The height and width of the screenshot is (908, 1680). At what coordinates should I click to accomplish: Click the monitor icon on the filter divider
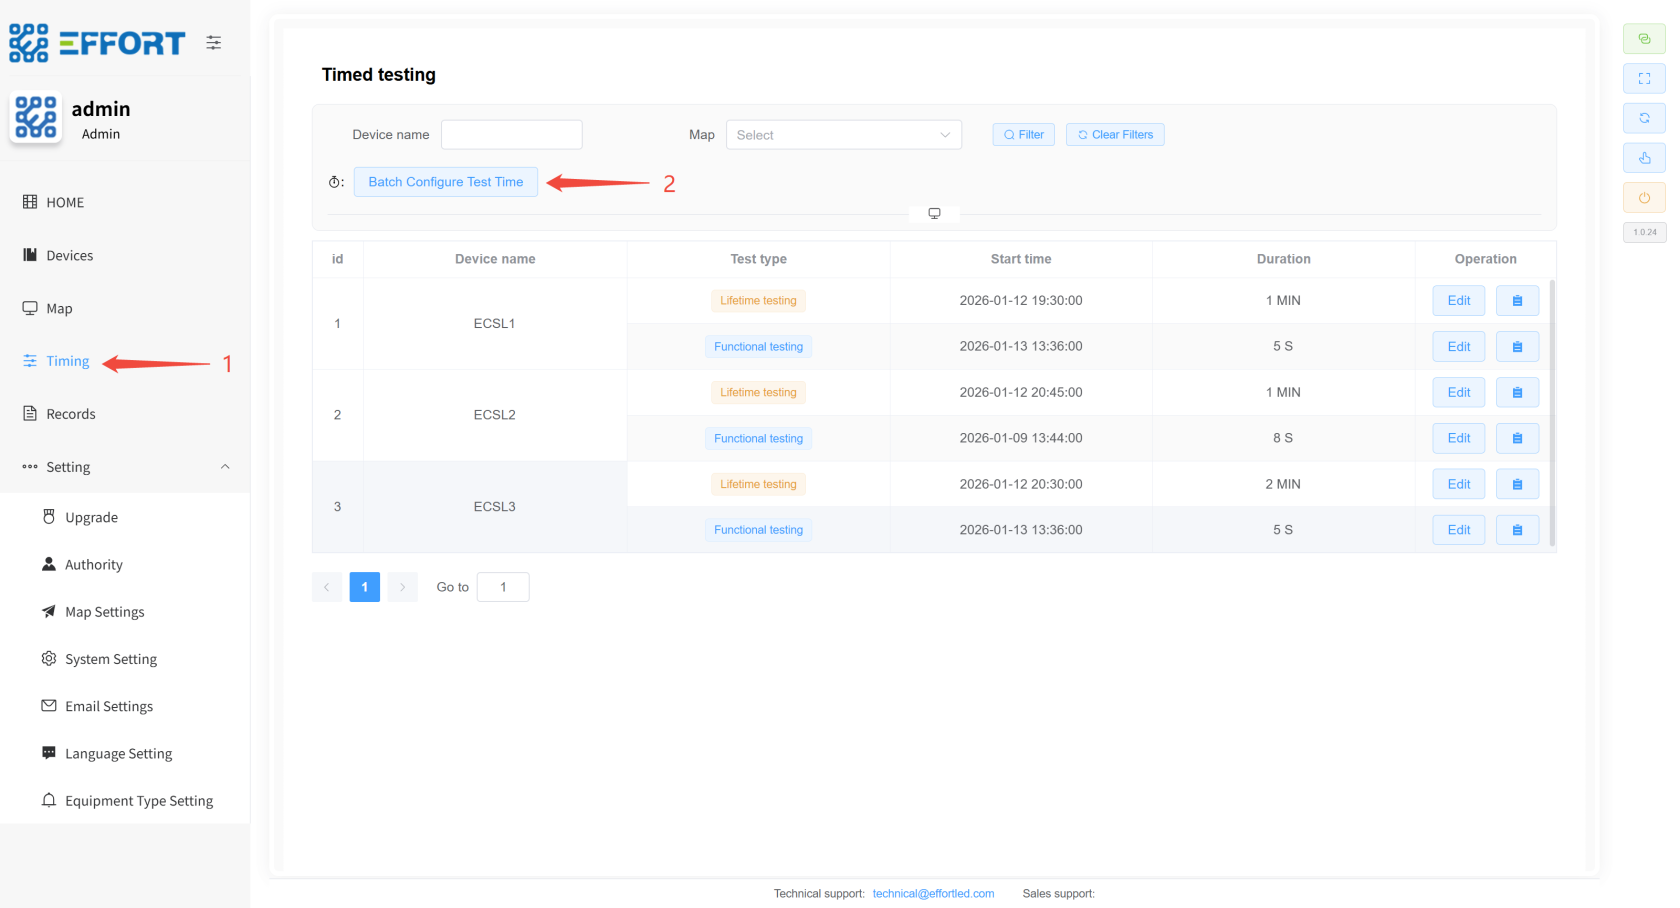(934, 214)
